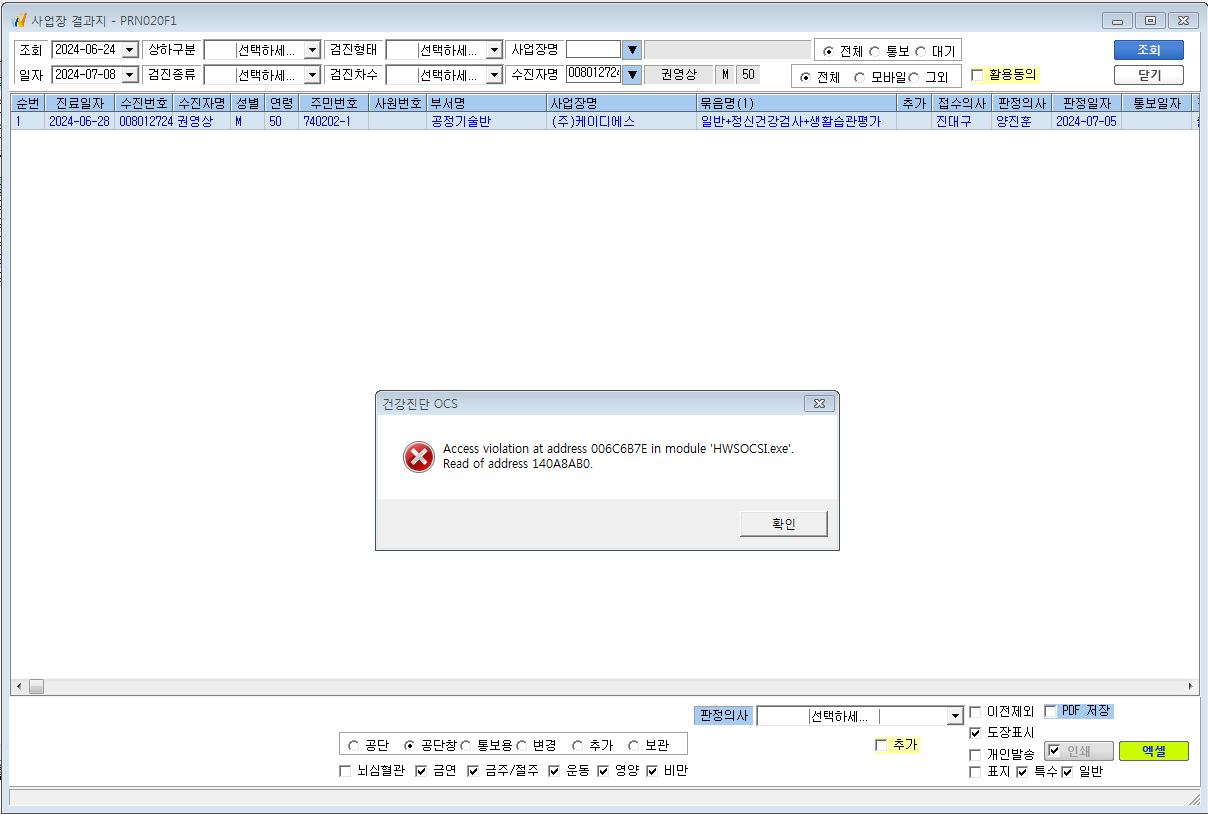The image size is (1208, 814).
Task: Open the 사업장명 lookup arrow
Action: tap(632, 50)
